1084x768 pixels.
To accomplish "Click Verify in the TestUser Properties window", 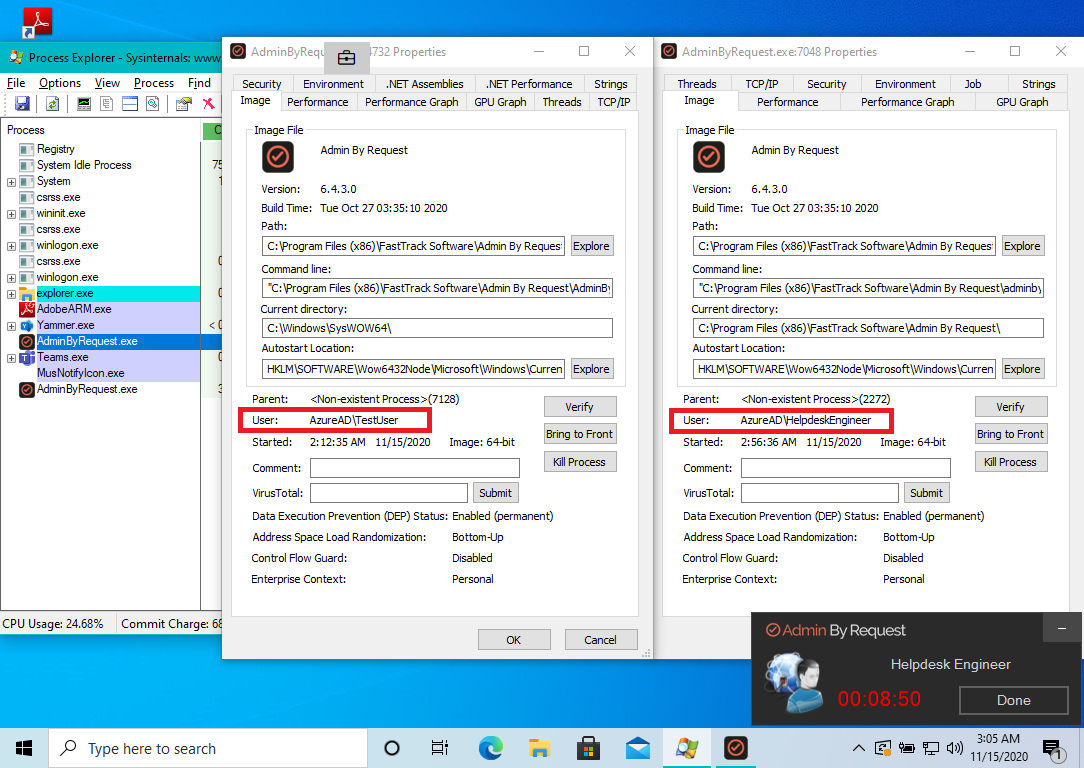I will [579, 407].
